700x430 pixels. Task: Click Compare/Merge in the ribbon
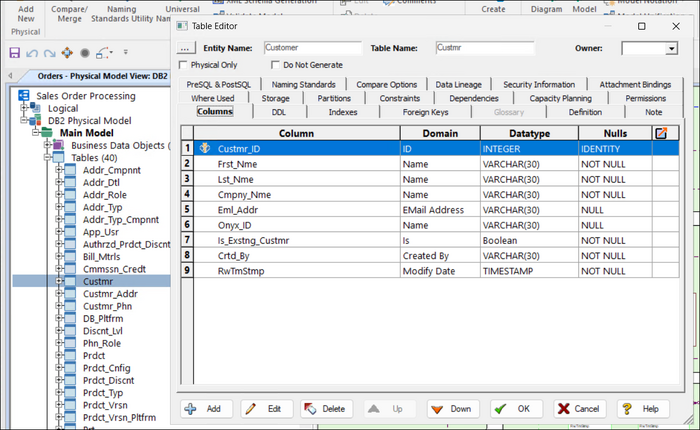tap(69, 14)
